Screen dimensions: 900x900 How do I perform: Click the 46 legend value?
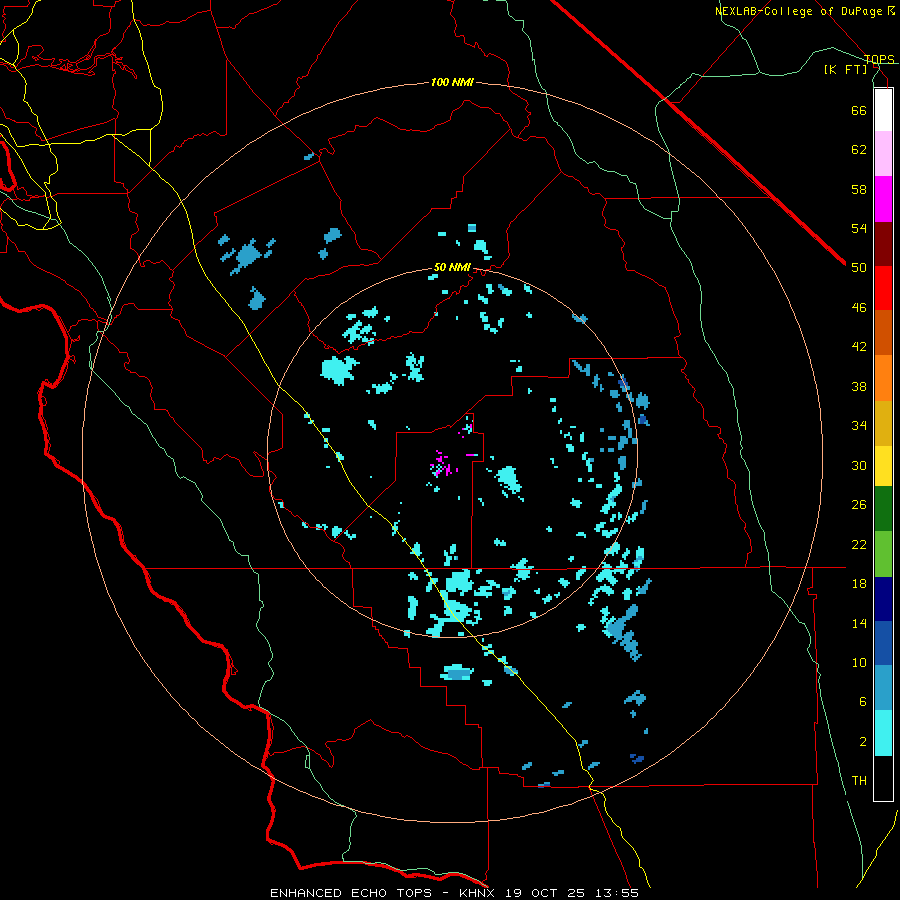(x=859, y=308)
